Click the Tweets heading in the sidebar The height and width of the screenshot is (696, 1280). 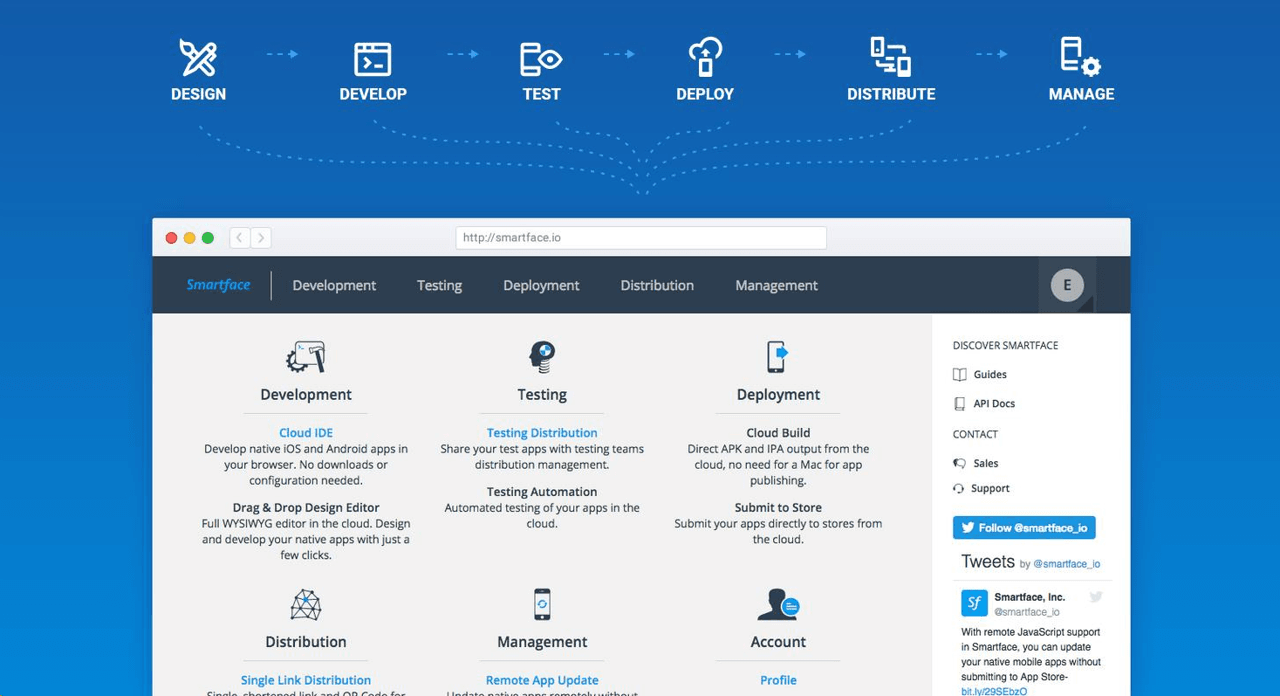point(988,562)
